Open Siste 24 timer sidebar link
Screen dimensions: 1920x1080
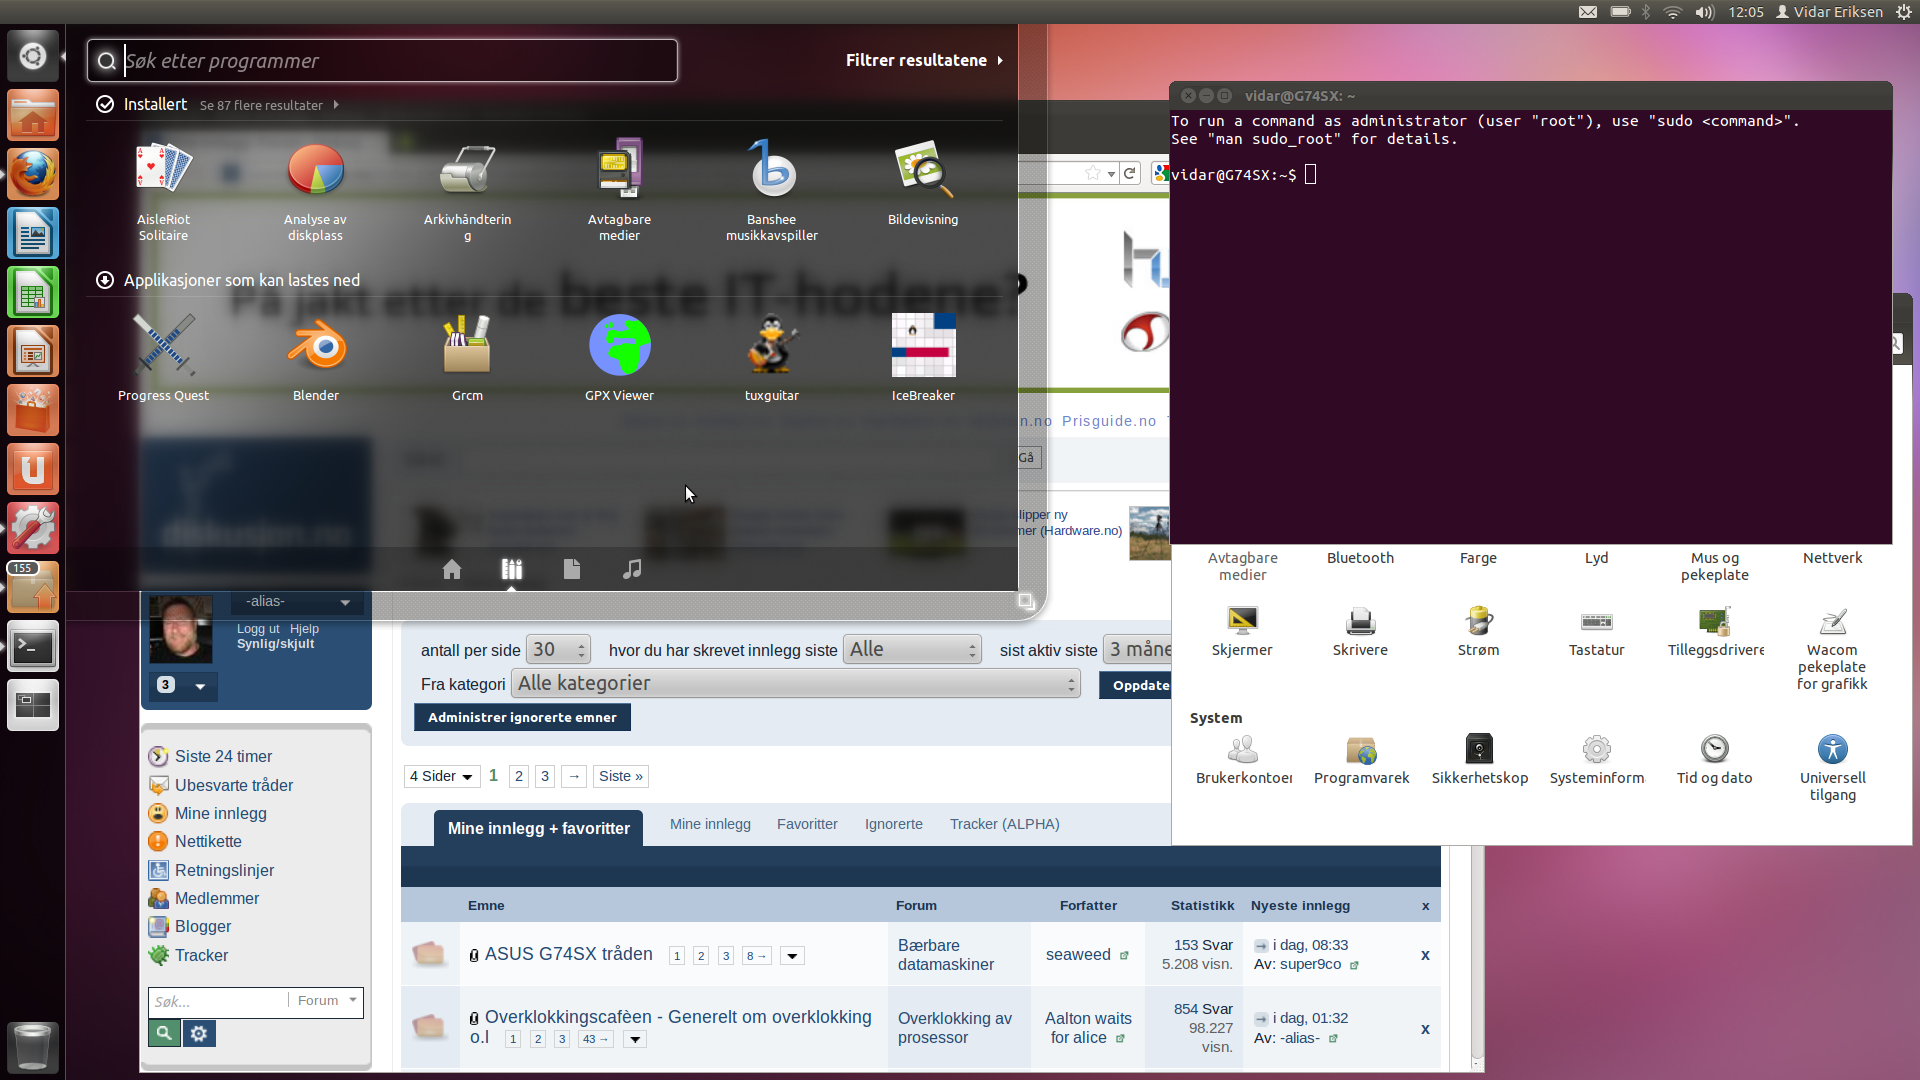click(x=223, y=757)
